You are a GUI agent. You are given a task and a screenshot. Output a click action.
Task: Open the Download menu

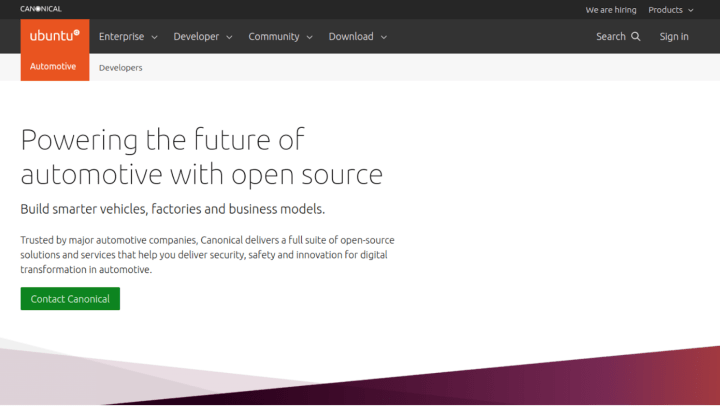[351, 36]
